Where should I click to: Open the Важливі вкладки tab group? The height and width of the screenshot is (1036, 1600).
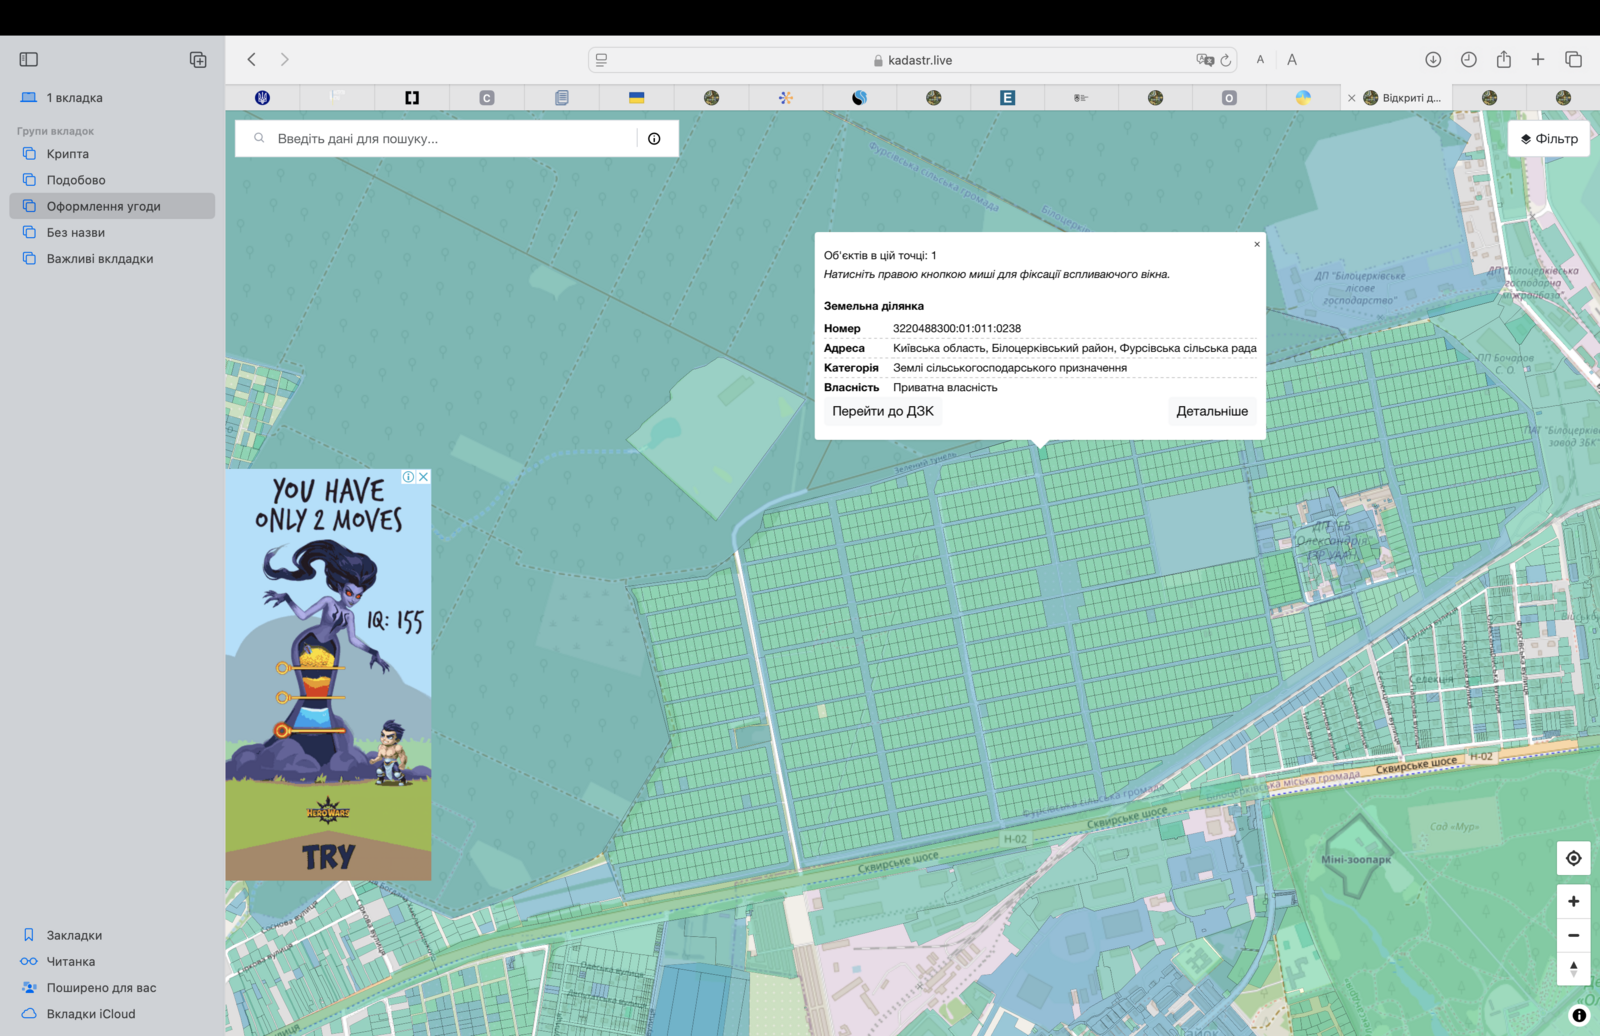pyautogui.click(x=100, y=259)
